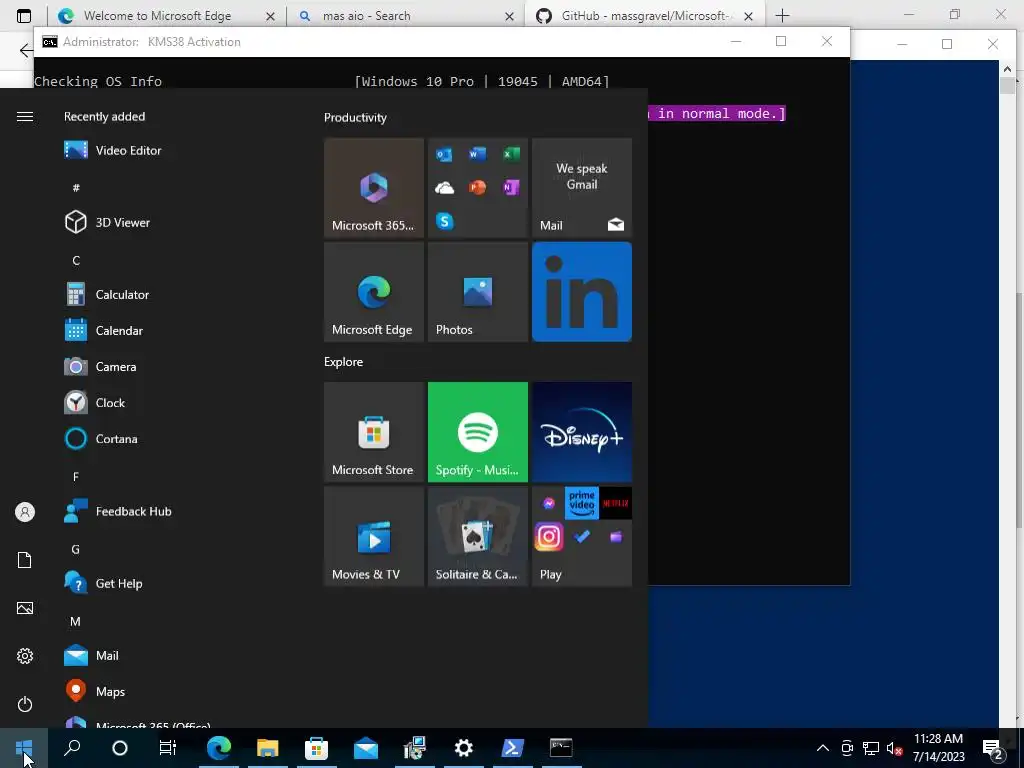Screen dimensions: 1024x768
Task: Open the Play folder tile
Action: (x=582, y=536)
